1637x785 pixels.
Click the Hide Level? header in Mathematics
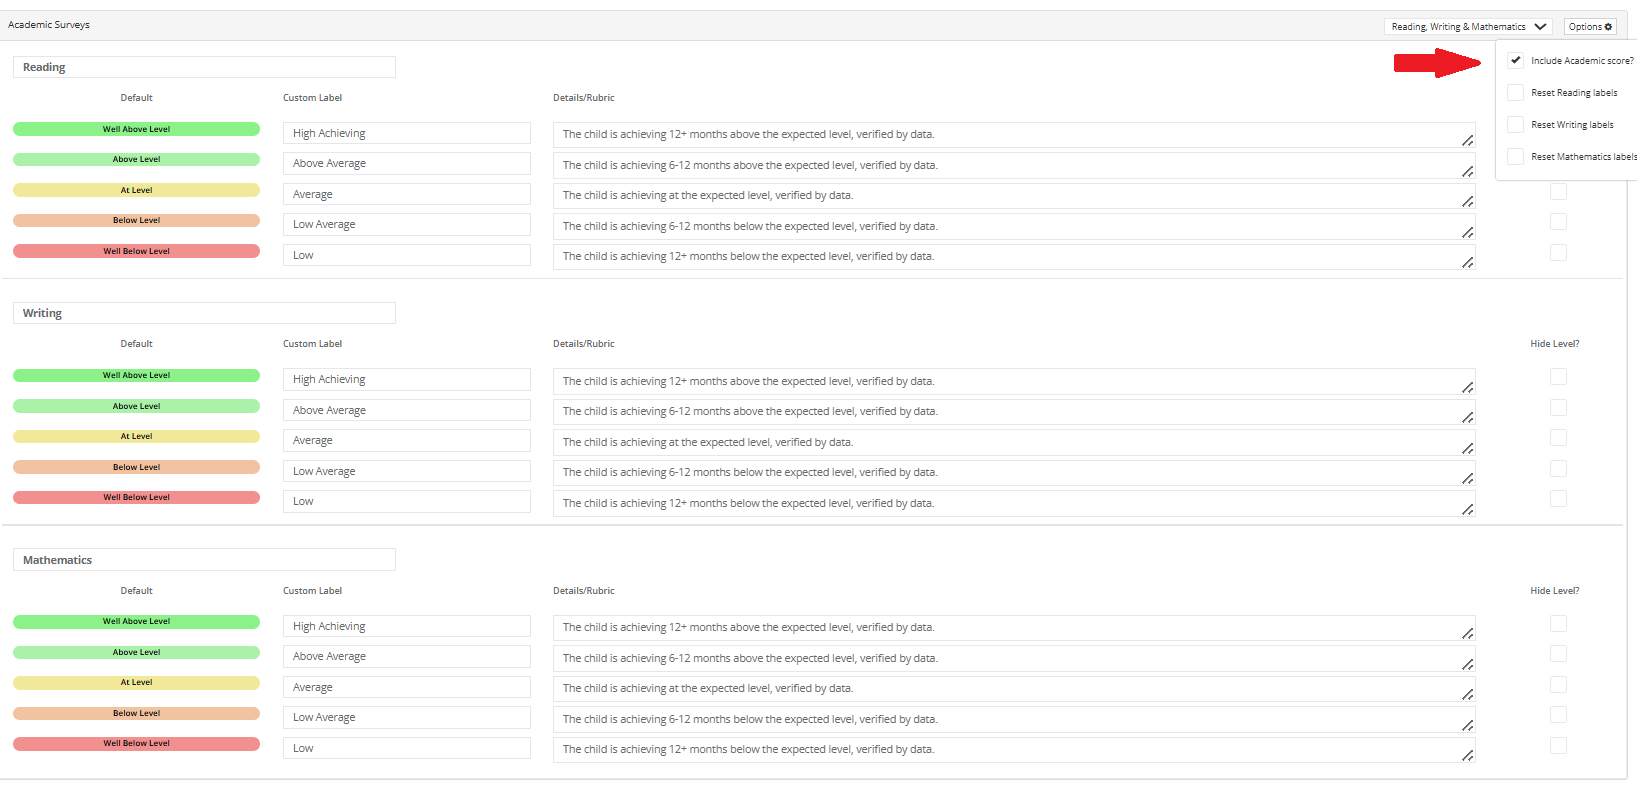[x=1555, y=591]
